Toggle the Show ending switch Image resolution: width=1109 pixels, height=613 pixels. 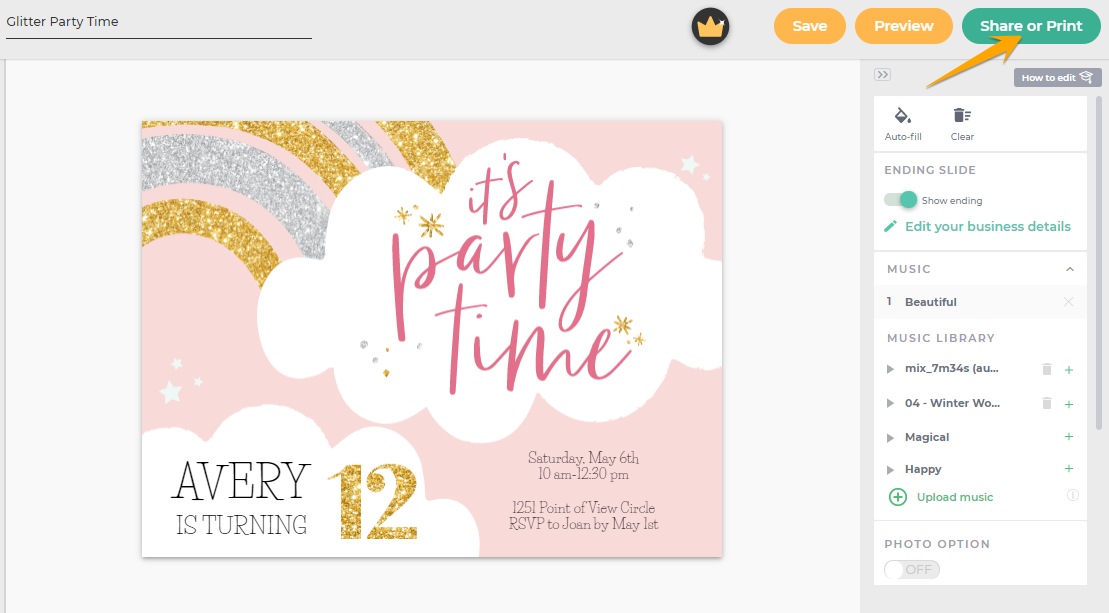click(x=900, y=200)
